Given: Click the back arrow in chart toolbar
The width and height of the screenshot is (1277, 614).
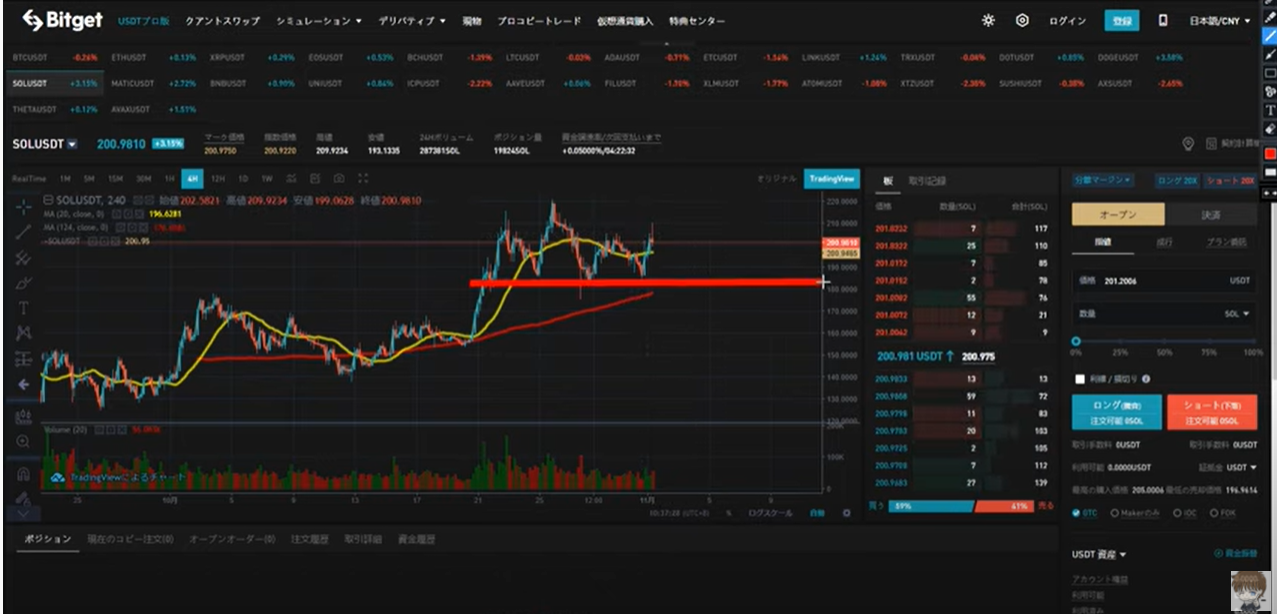Looking at the screenshot, I should (x=24, y=384).
